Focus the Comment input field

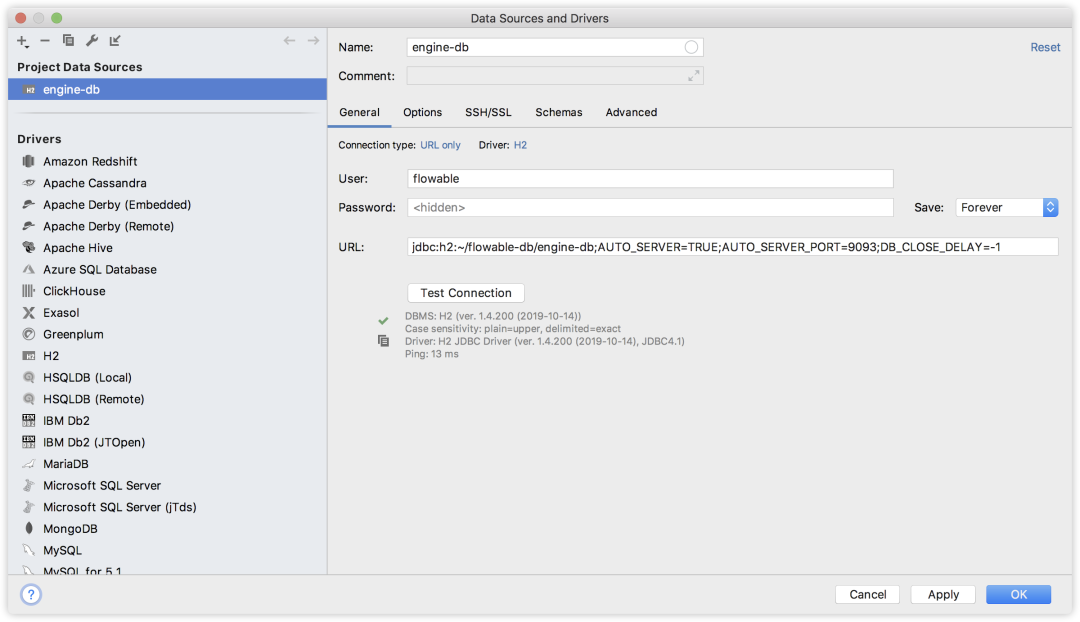pos(554,76)
